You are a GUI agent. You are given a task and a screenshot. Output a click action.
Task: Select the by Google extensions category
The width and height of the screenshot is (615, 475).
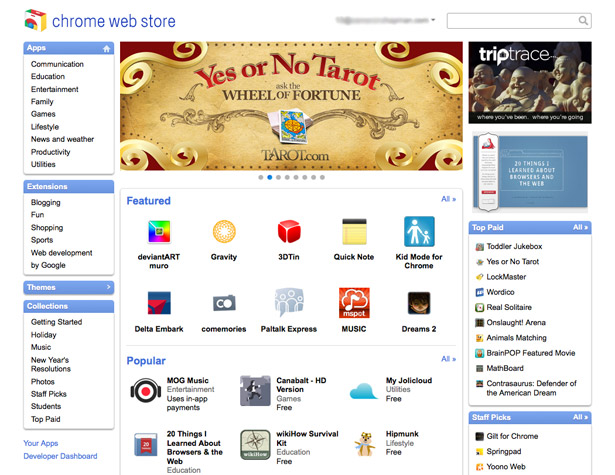48,265
